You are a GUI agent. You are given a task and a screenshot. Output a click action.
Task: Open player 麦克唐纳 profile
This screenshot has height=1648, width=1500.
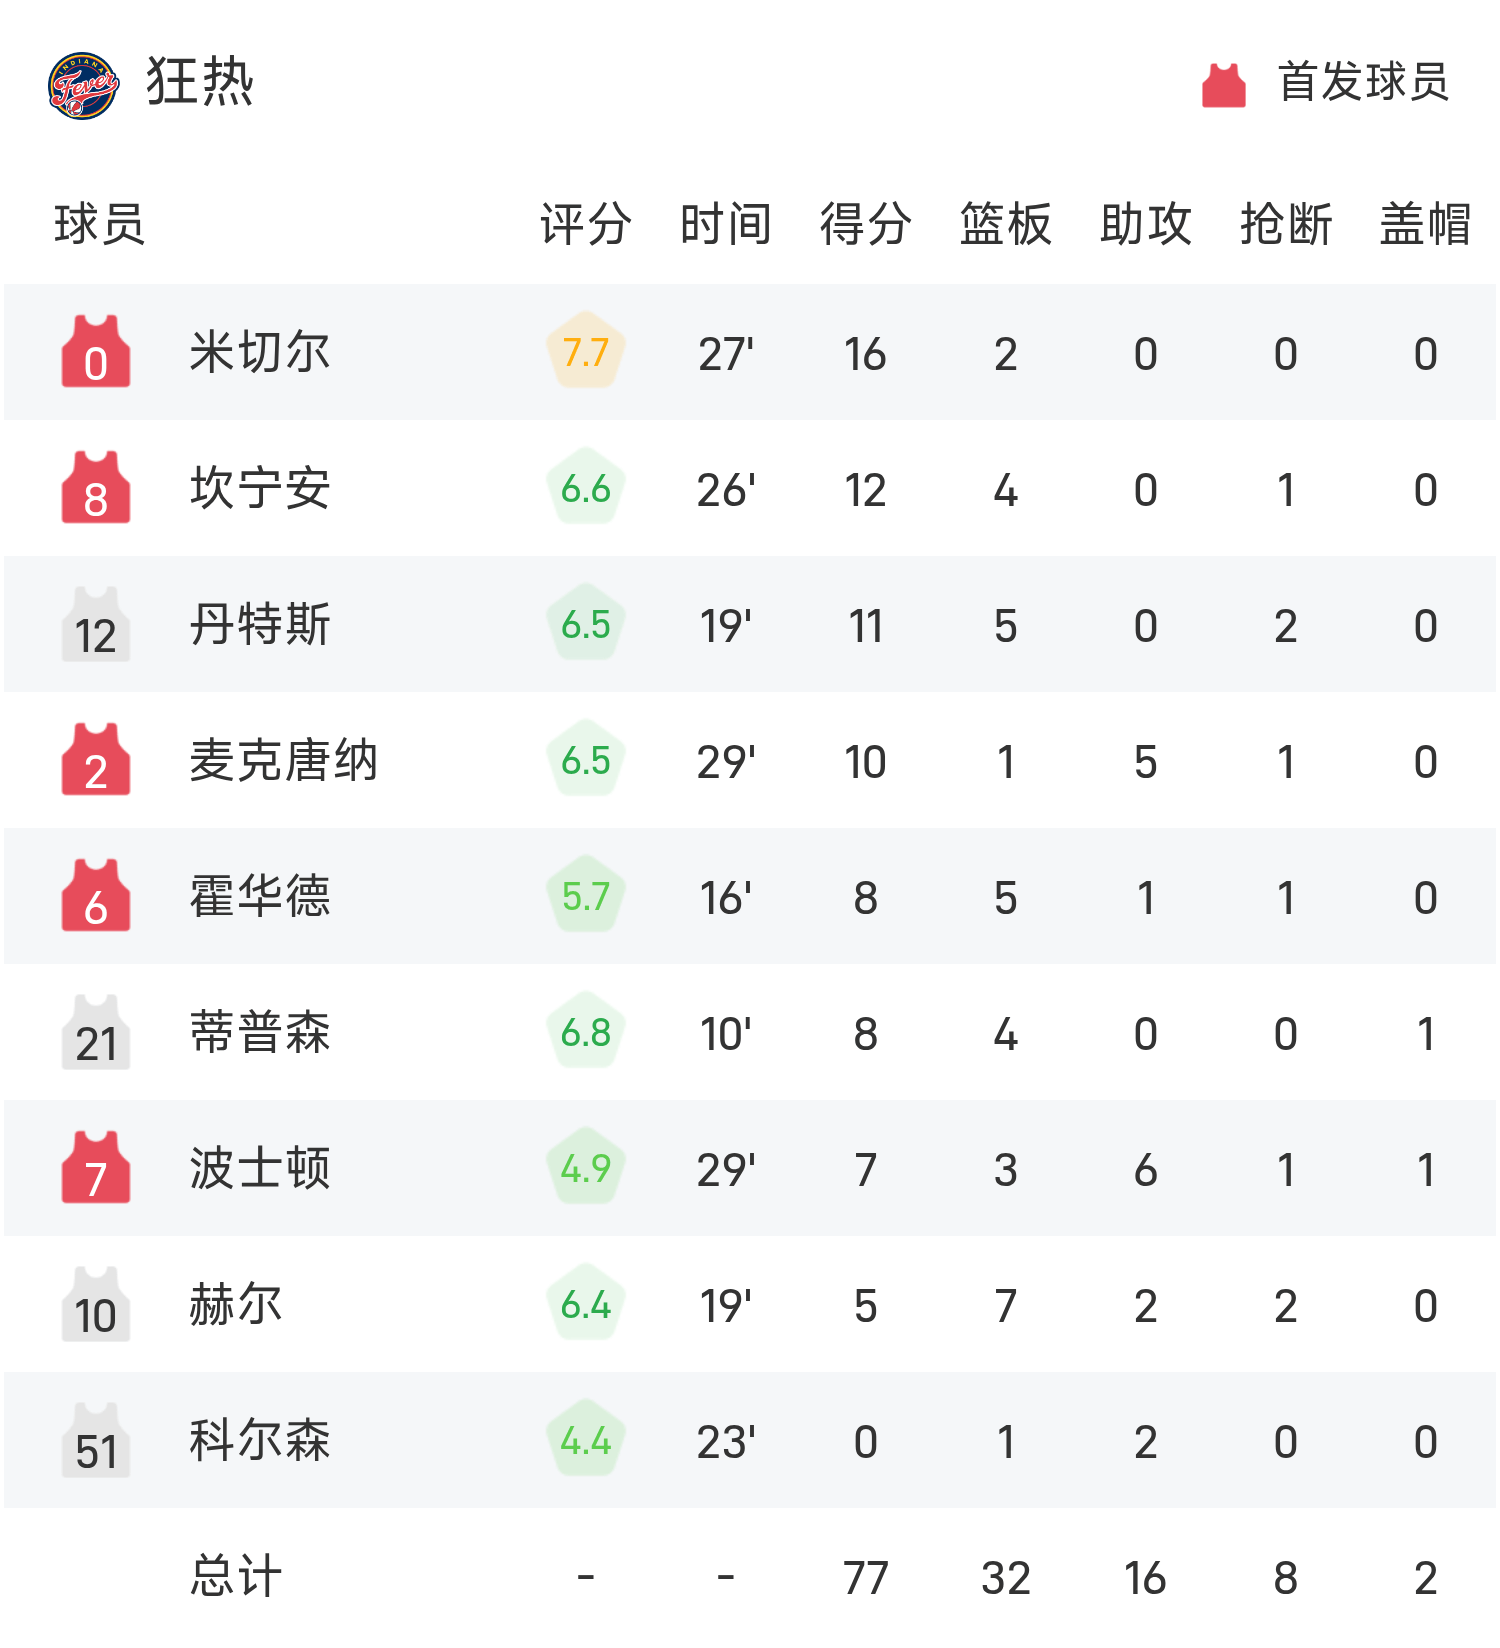(284, 761)
